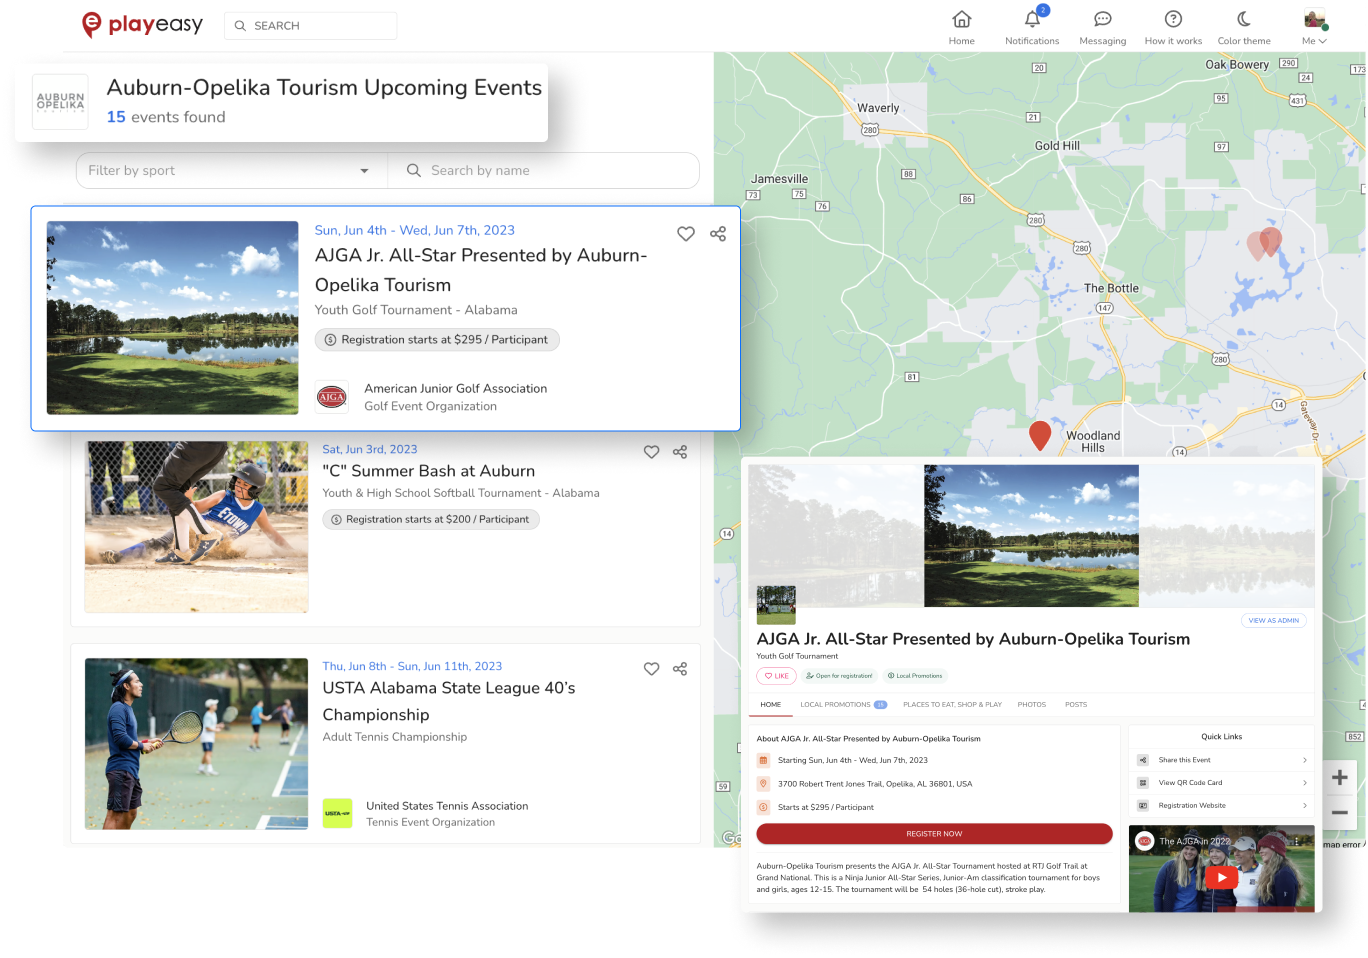The width and height of the screenshot is (1368, 958).
Task: Click share icon on "C" Summer Bash event
Action: (x=680, y=452)
